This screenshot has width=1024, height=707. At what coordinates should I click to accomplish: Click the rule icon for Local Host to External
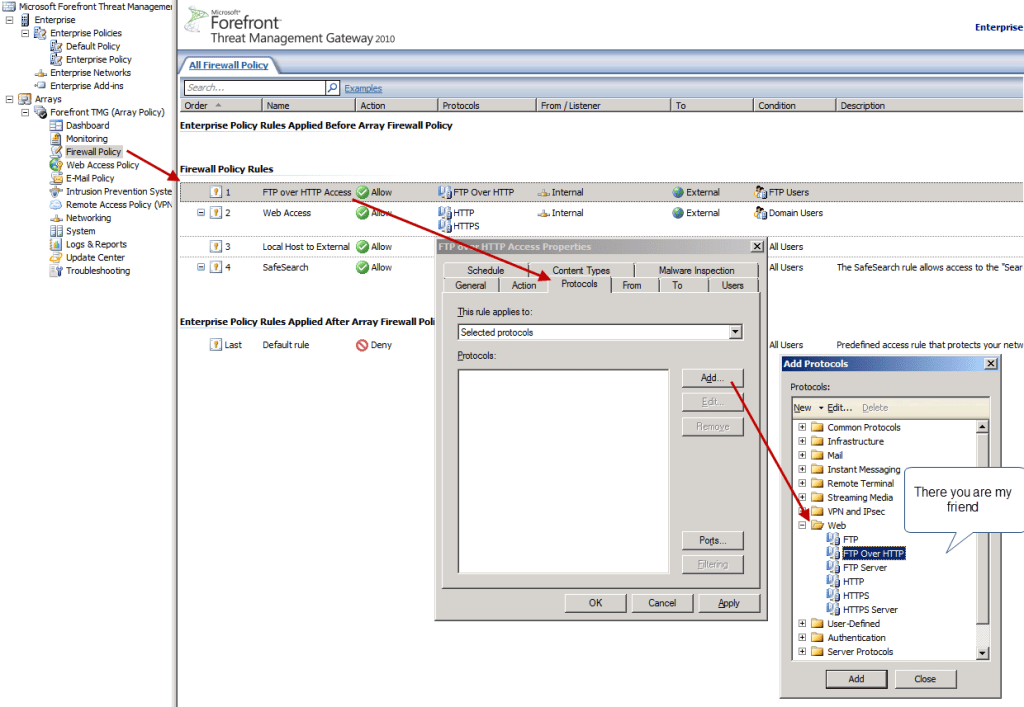pyautogui.click(x=216, y=247)
